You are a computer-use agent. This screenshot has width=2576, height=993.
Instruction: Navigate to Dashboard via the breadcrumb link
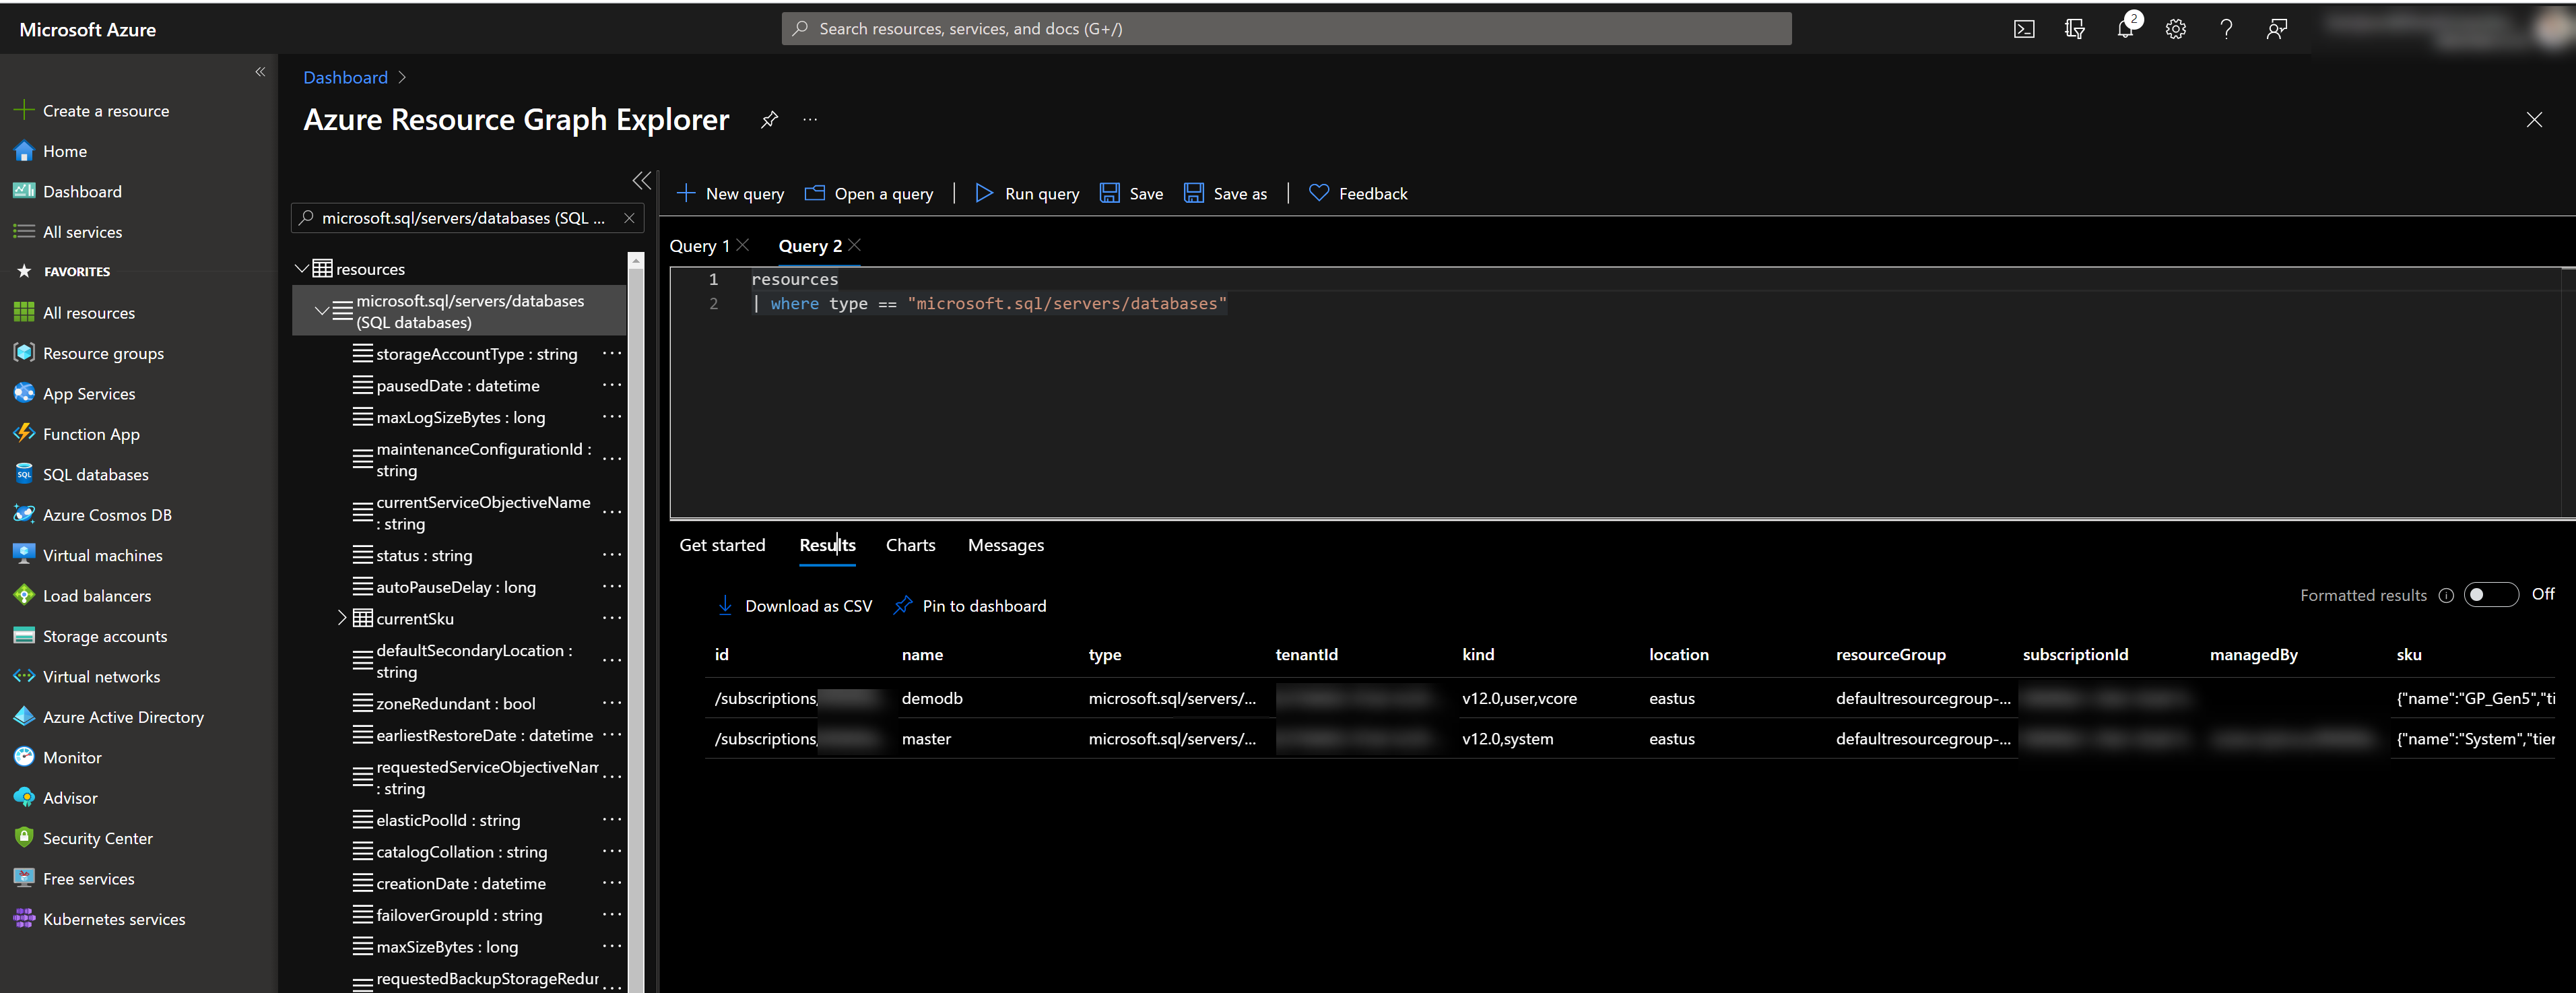click(344, 77)
